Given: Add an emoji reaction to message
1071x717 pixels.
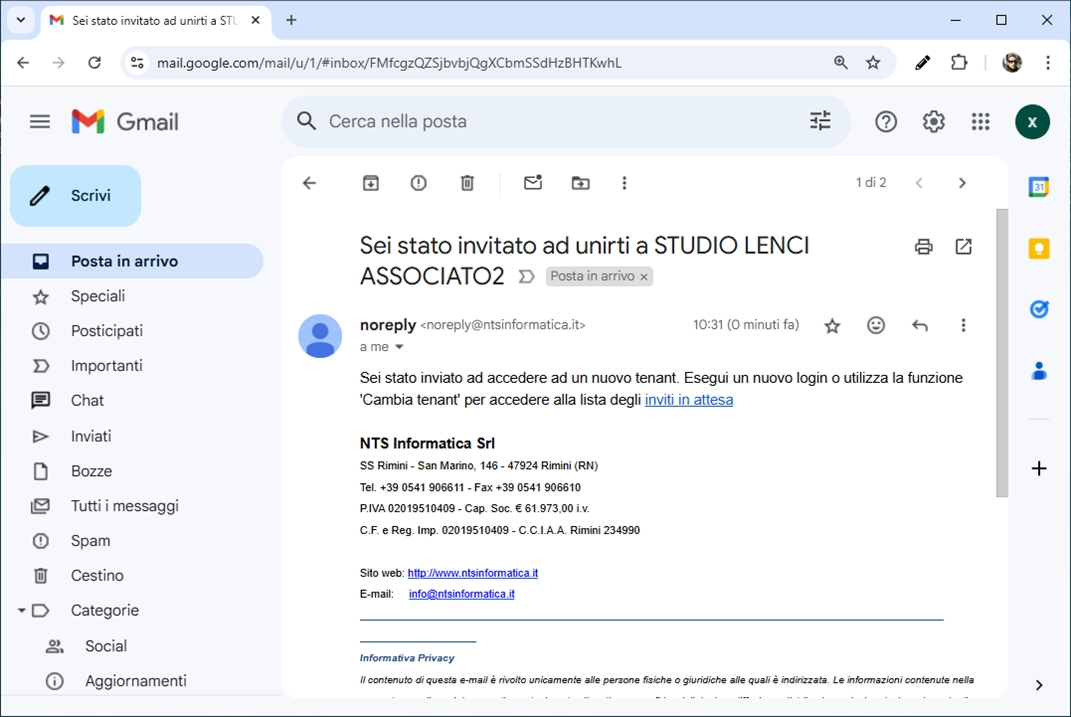Looking at the screenshot, I should pyautogui.click(x=876, y=325).
